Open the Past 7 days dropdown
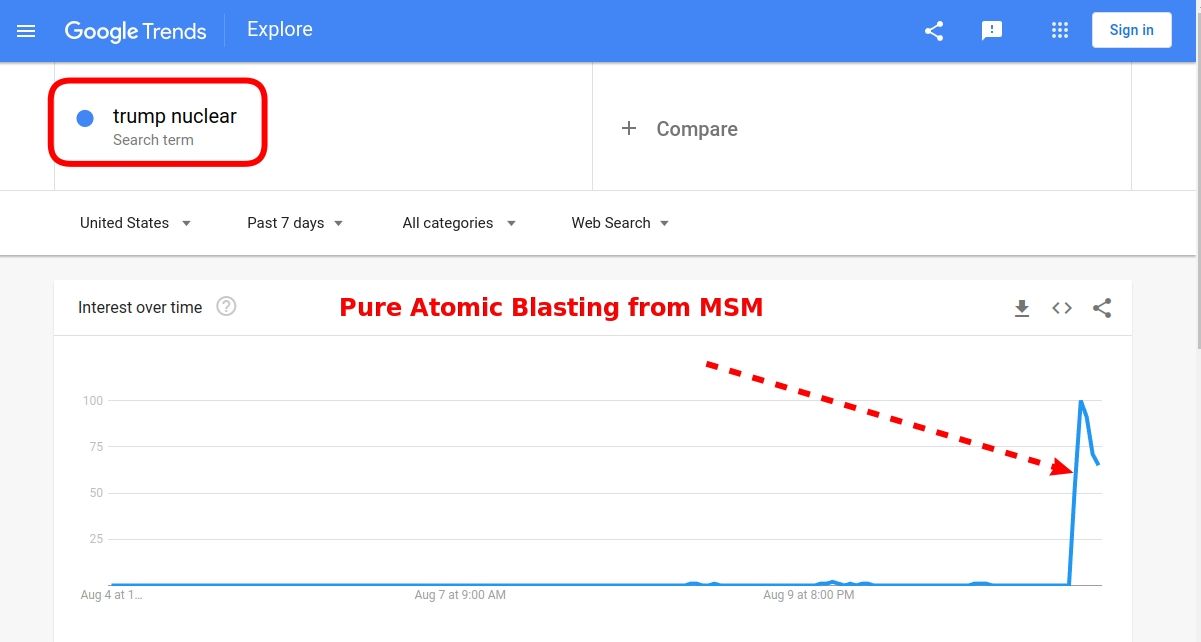 click(295, 223)
